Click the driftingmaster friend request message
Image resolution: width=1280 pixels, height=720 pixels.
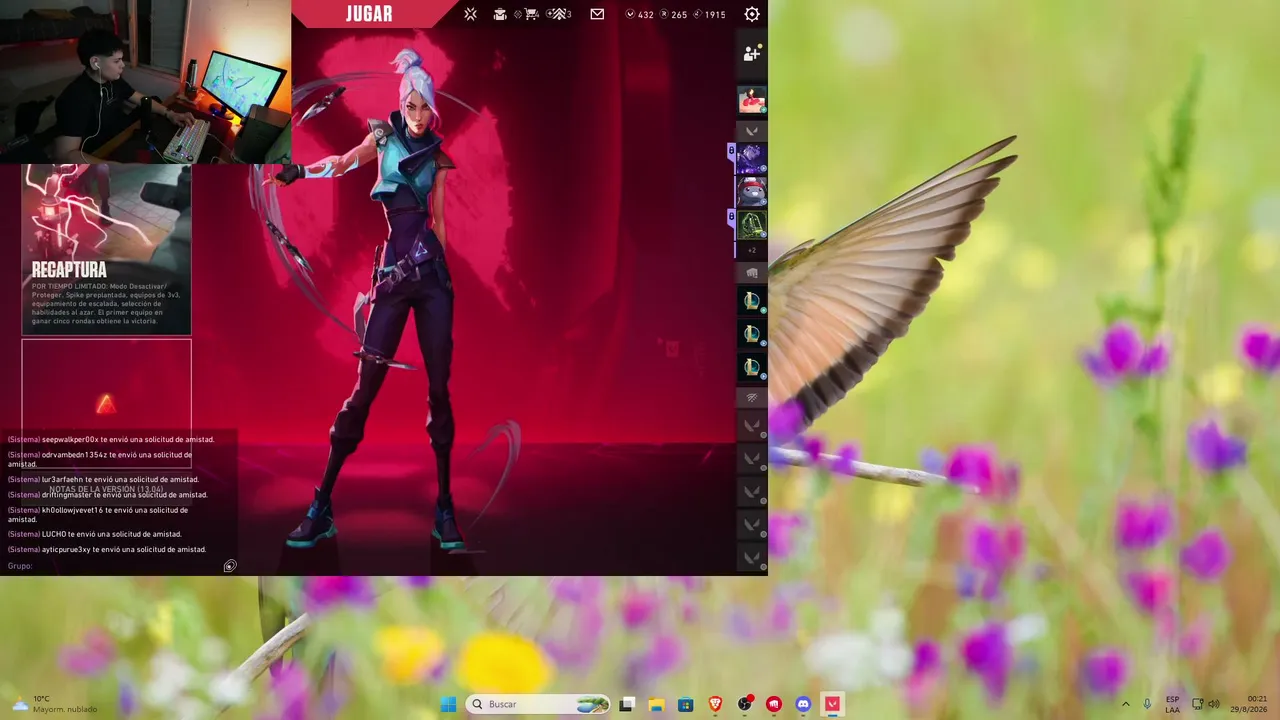pos(108,495)
